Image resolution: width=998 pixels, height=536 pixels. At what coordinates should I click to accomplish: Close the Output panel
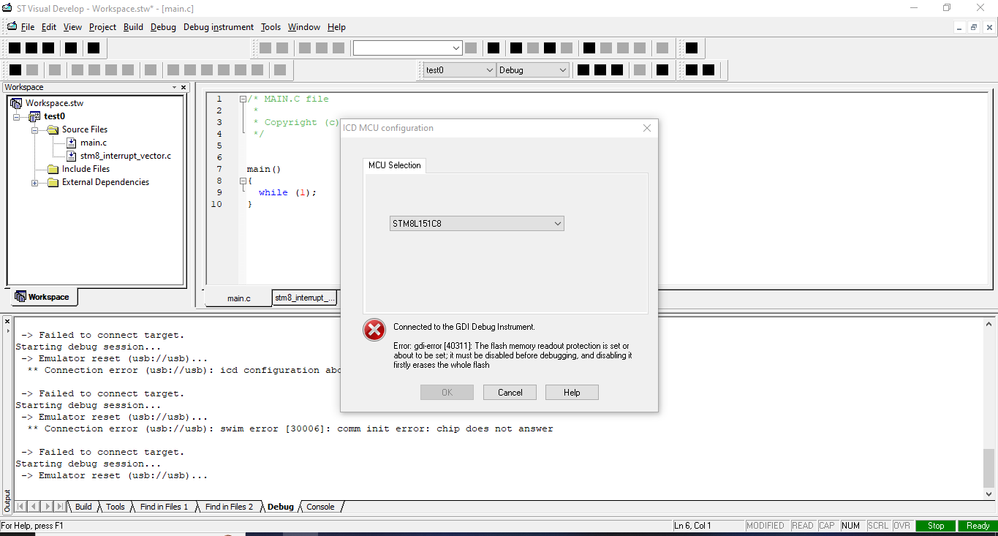(x=7, y=321)
